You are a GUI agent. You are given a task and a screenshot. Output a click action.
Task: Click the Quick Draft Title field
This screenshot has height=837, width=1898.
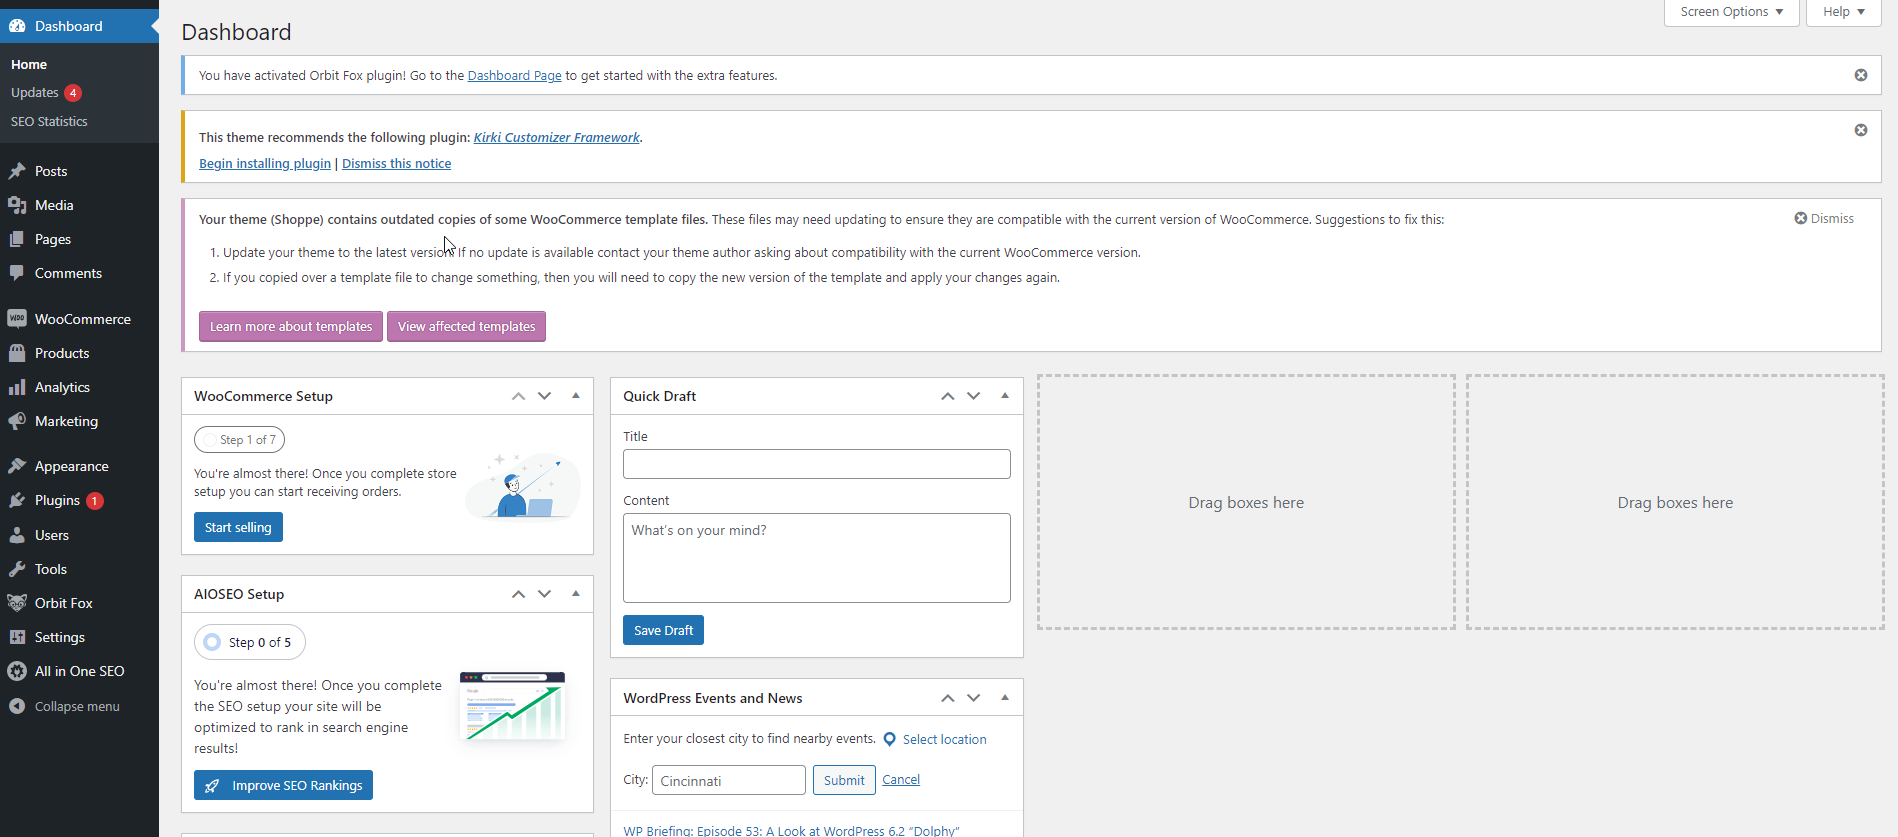[817, 464]
